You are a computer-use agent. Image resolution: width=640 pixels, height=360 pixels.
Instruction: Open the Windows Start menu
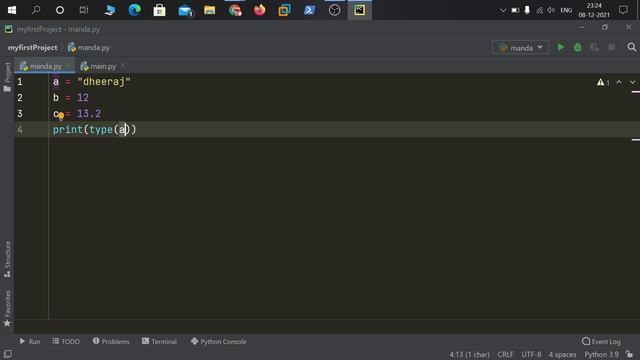[12, 10]
